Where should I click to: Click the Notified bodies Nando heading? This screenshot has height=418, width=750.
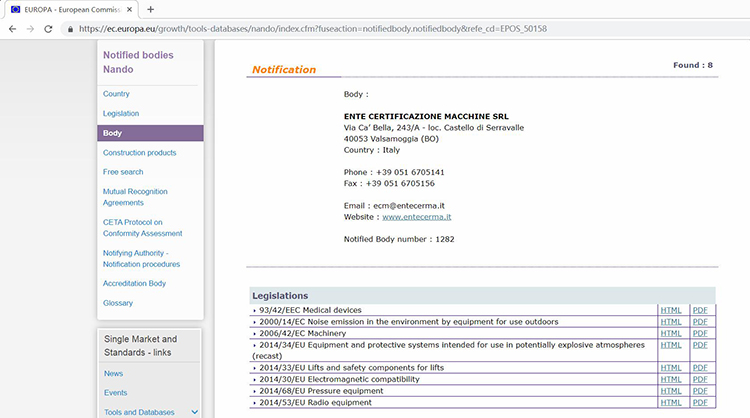(x=138, y=62)
